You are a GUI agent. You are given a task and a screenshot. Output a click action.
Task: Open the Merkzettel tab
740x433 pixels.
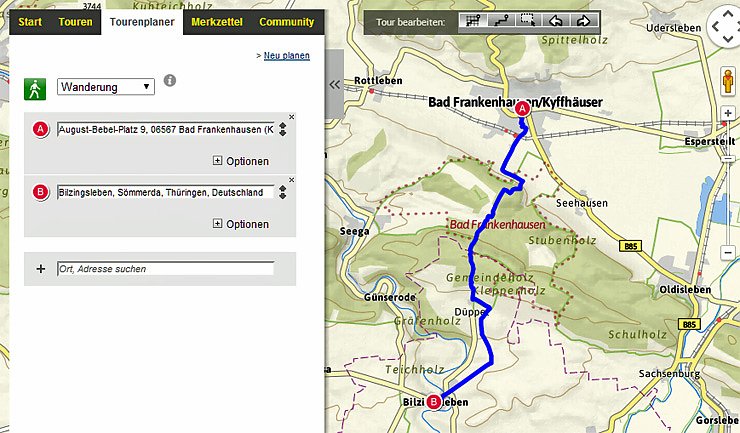pos(217,21)
